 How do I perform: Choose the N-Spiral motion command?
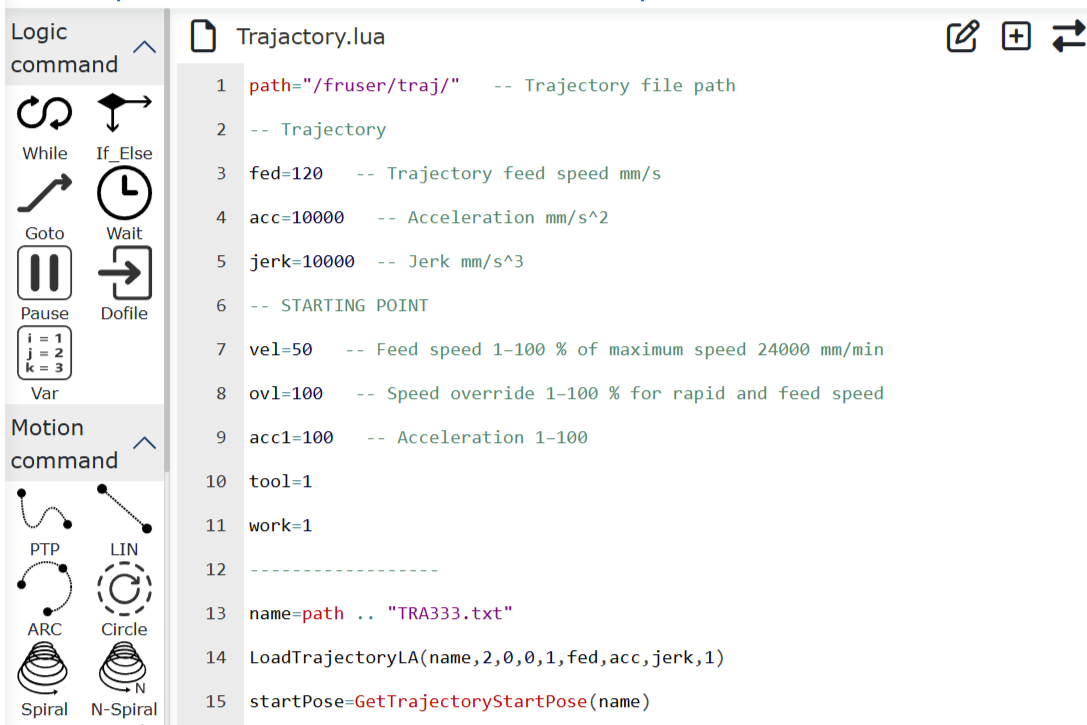point(124,670)
